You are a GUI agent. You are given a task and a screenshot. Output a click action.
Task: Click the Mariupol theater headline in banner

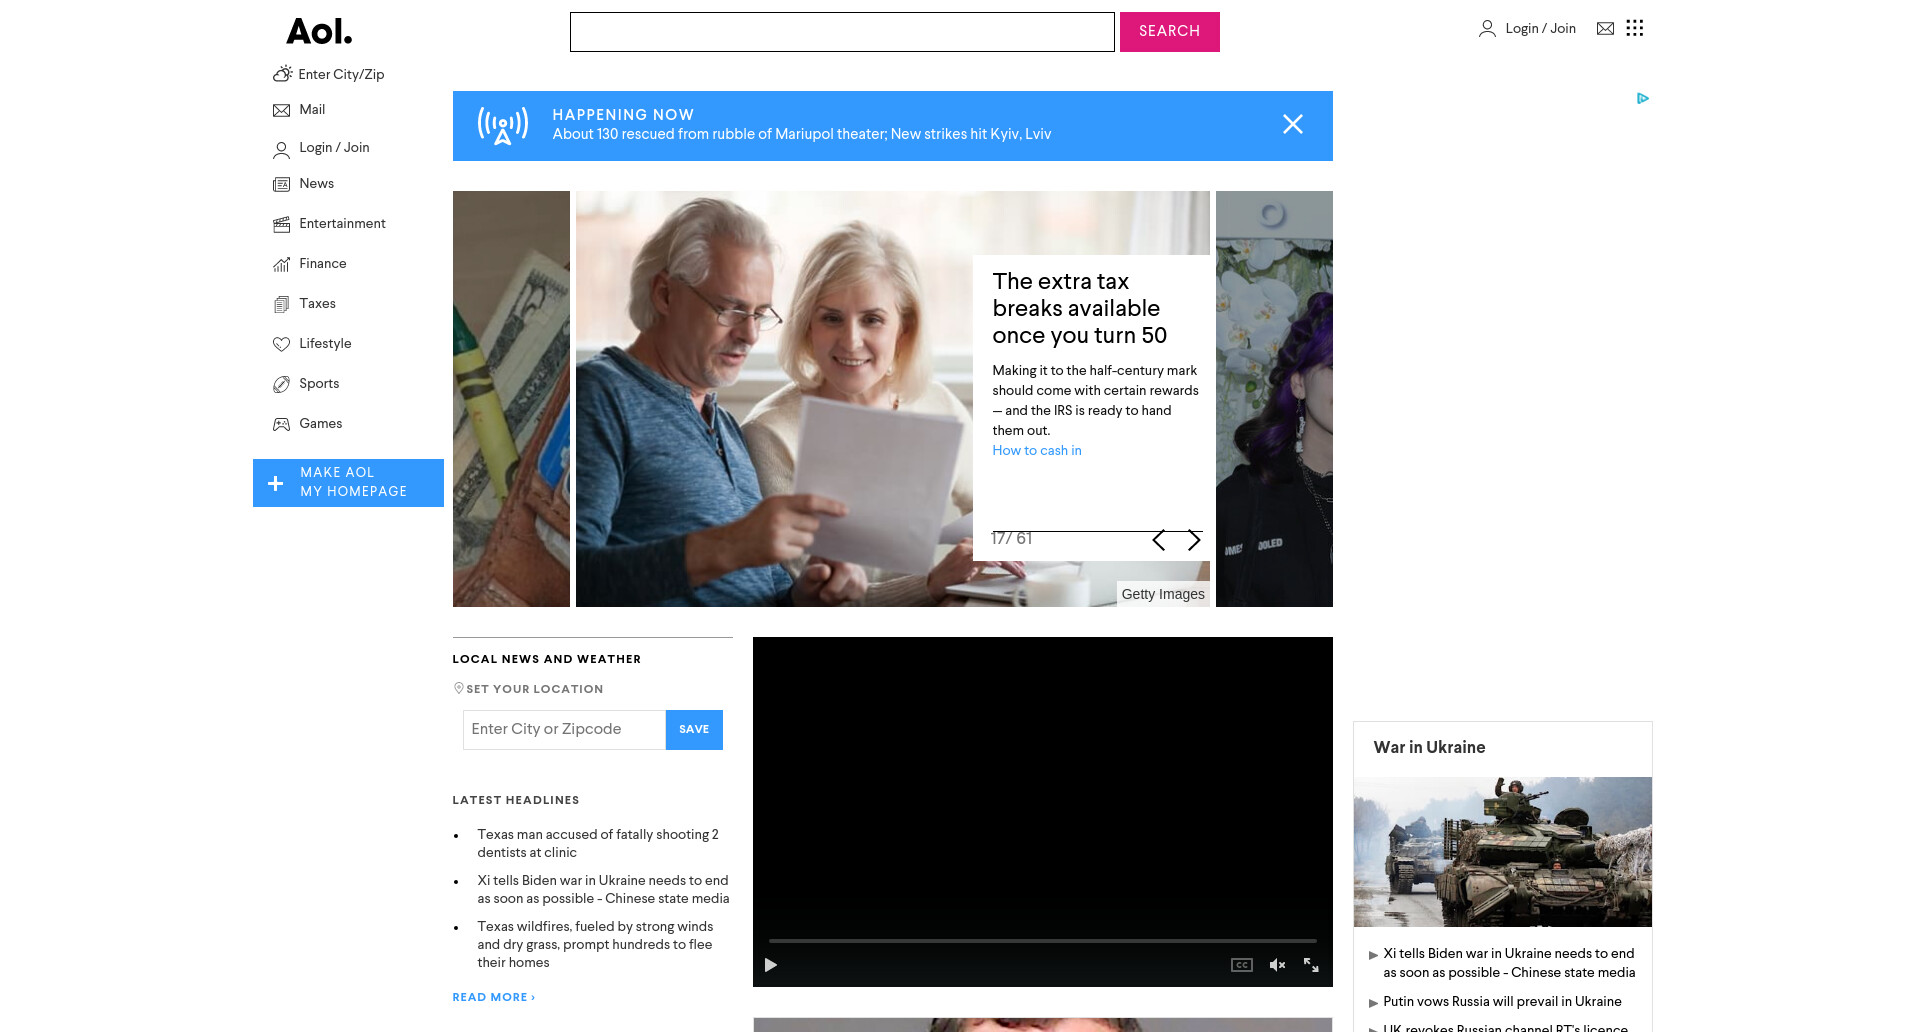pos(801,134)
